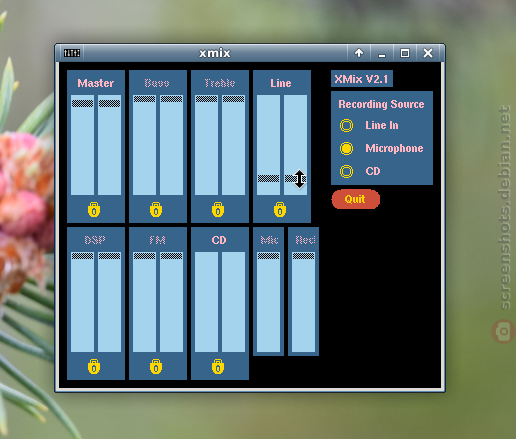This screenshot has width=516, height=439.
Task: Toggle the lock icon under Line
Action: [x=280, y=210]
